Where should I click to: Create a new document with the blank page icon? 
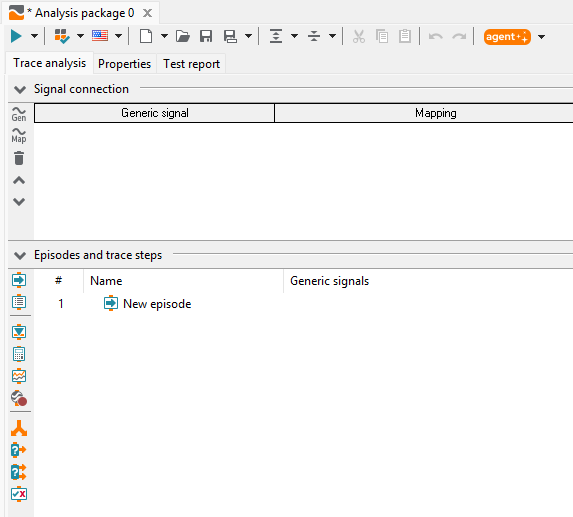click(x=146, y=37)
